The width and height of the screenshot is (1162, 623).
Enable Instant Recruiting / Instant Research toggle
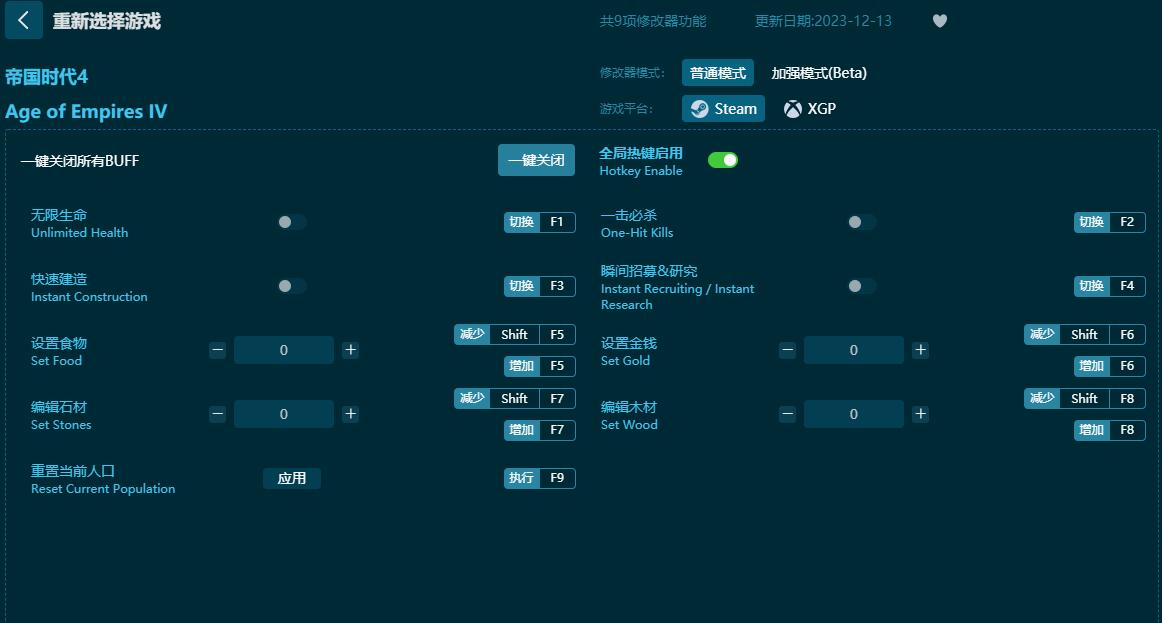click(861, 286)
